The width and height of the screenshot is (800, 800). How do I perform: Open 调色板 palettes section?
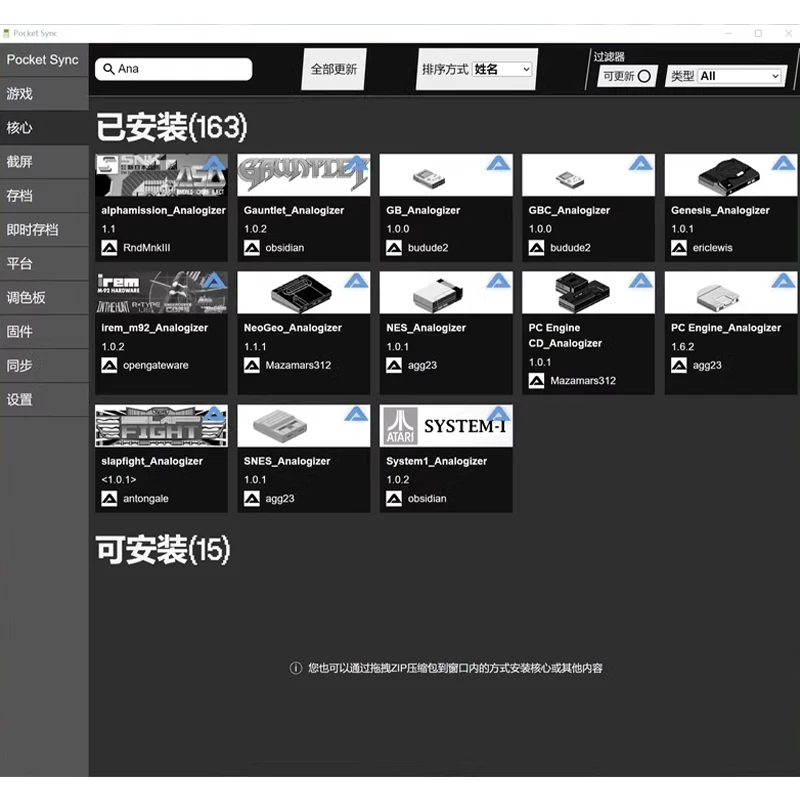point(44,297)
